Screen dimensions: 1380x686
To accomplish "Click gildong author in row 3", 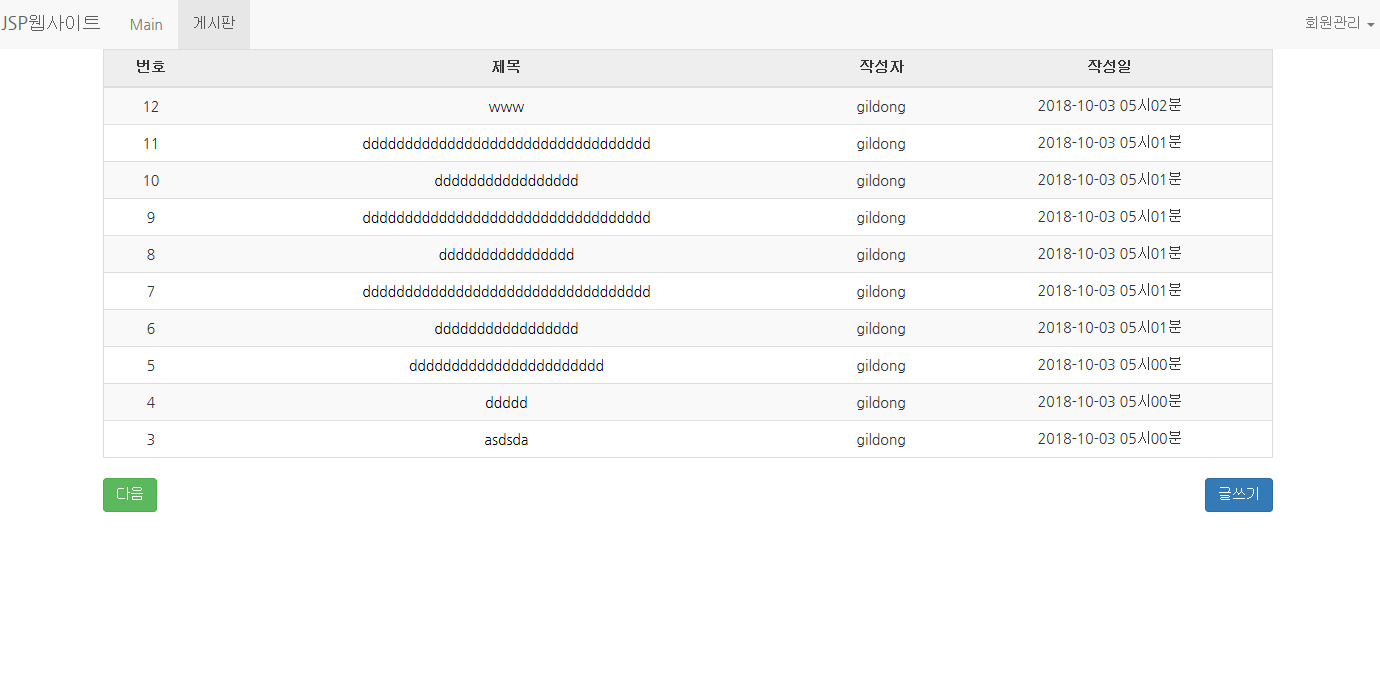I will click(881, 439).
